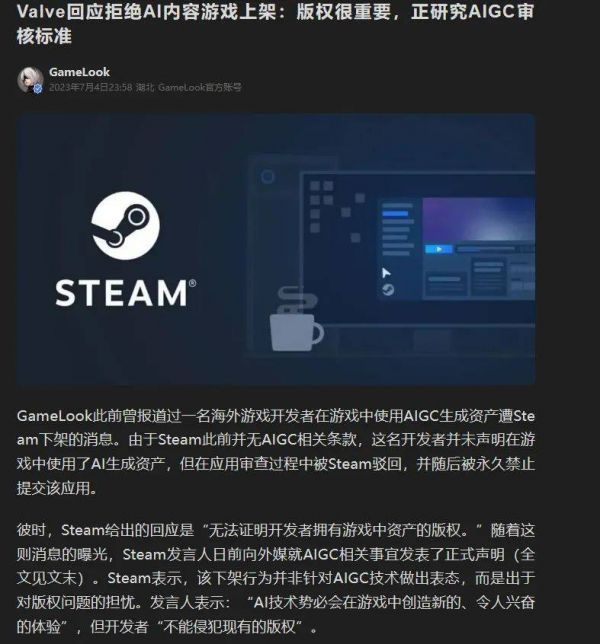
Task: Click the grey progress bar beside play button
Action: [x=486, y=249]
